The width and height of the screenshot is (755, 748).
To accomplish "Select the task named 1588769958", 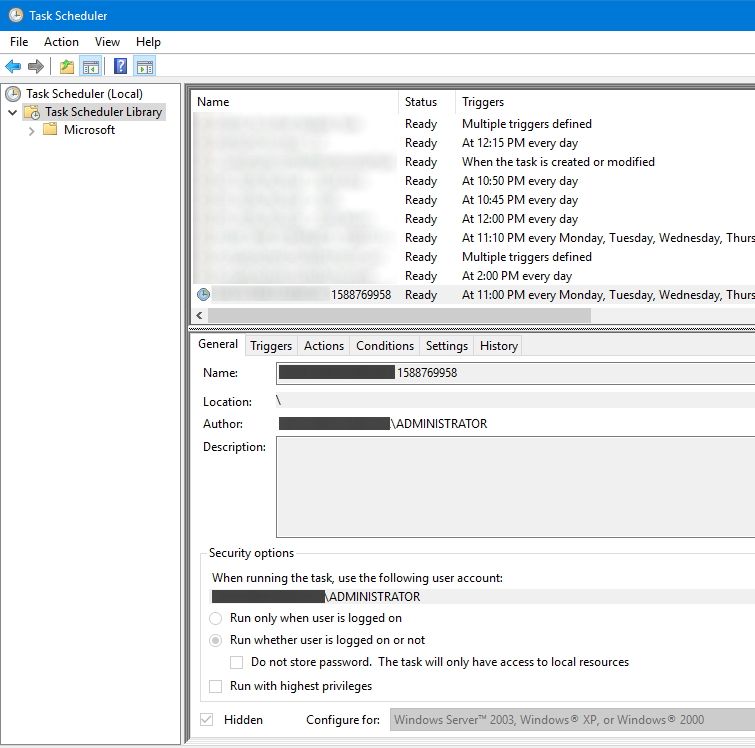I will point(474,295).
